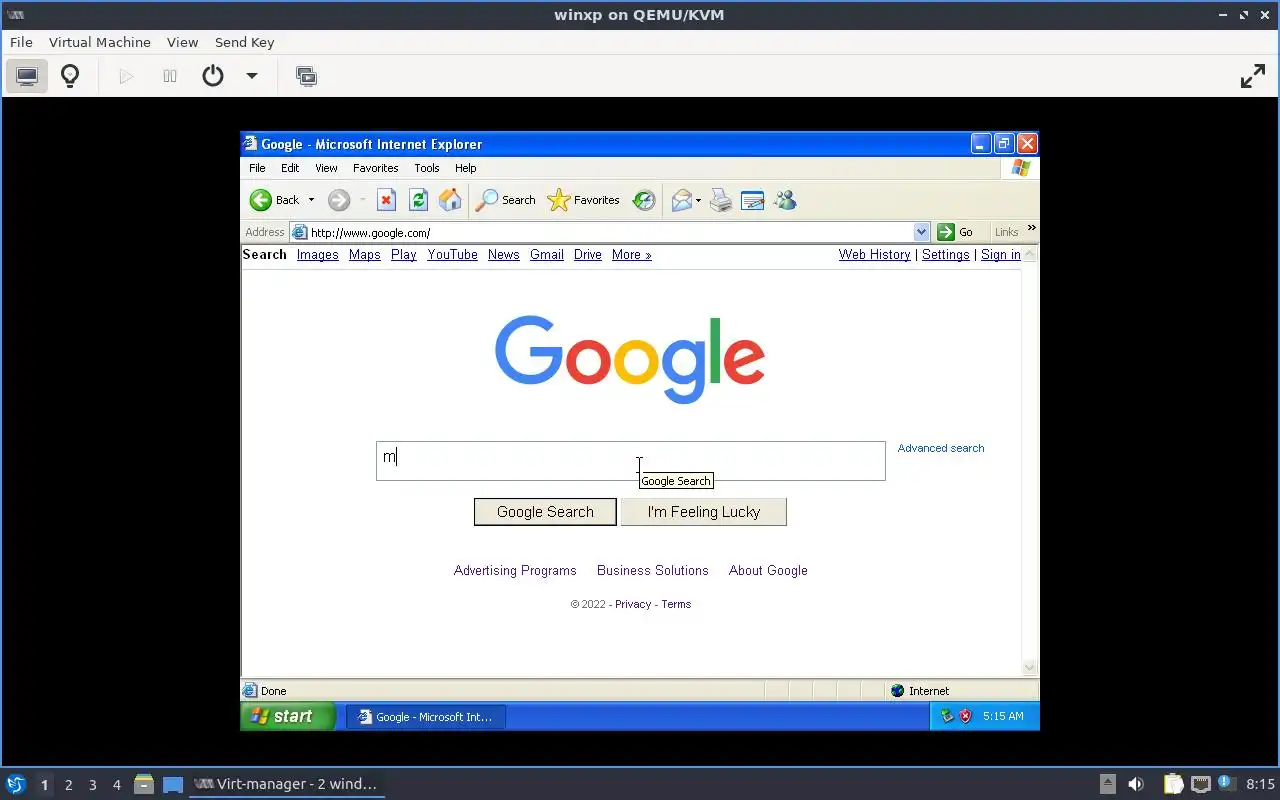This screenshot has width=1280, height=800.
Task: Click the host network tray icon
Action: coord(1201,784)
